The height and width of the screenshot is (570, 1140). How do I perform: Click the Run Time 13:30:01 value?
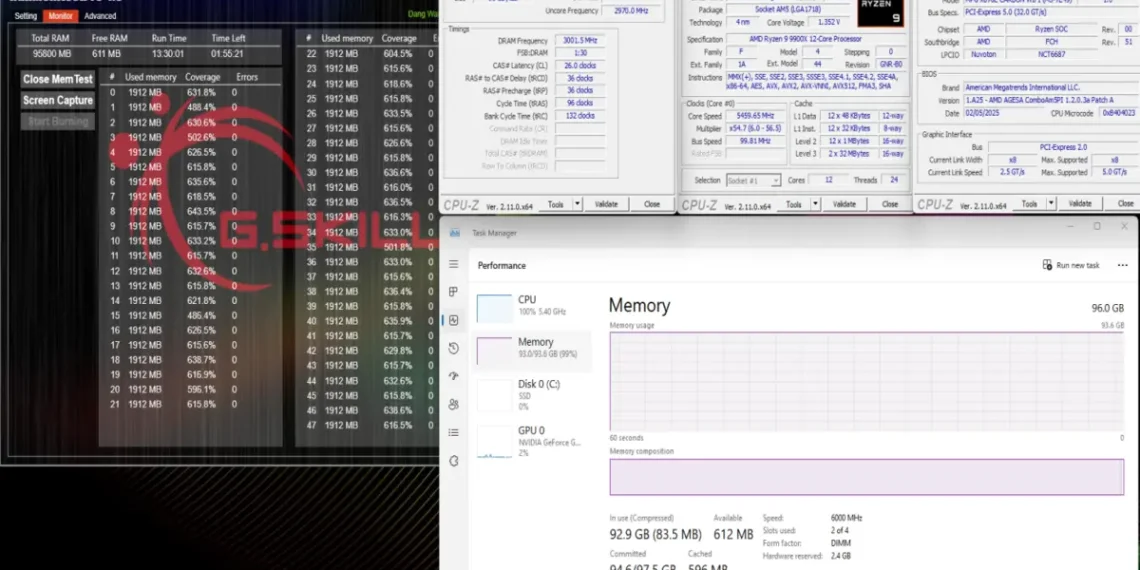pos(168,54)
